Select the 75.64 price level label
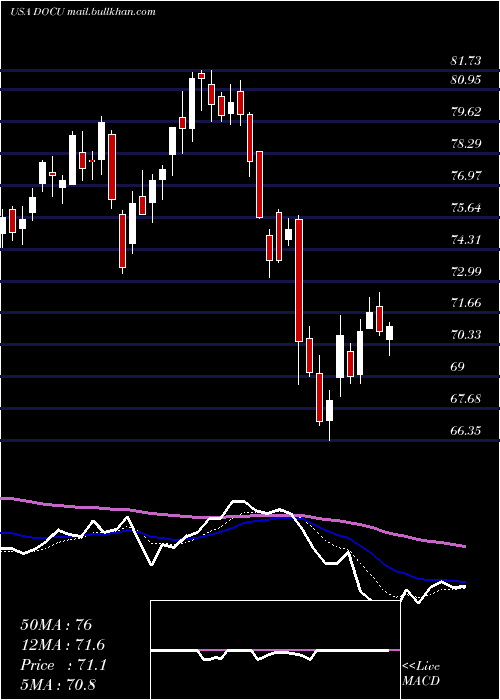Viewport: 500px width, 700px height. [466, 208]
